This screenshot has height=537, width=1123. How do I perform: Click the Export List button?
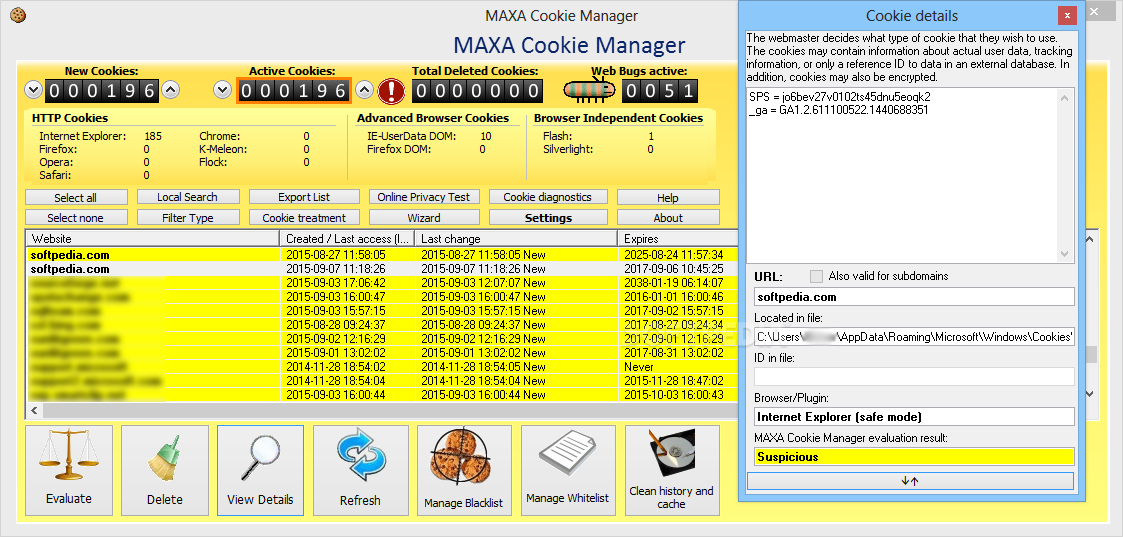point(304,197)
